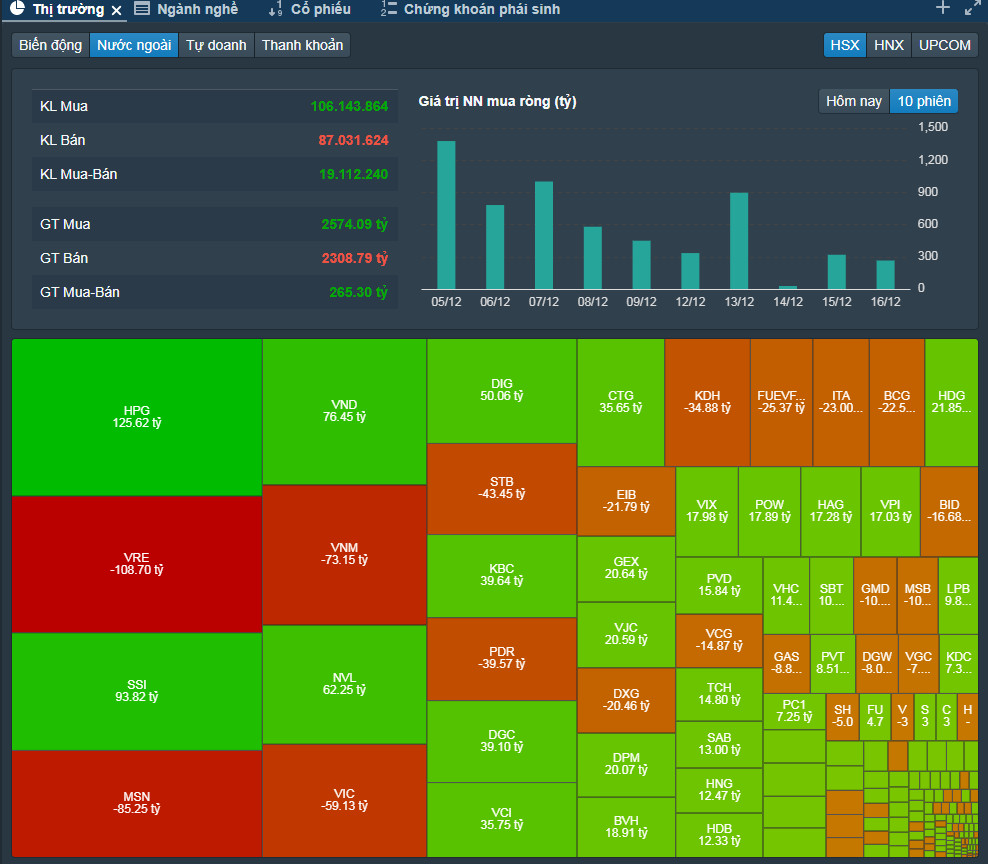Select the HSX exchange button
The width and height of the screenshot is (988, 864).
(x=844, y=45)
